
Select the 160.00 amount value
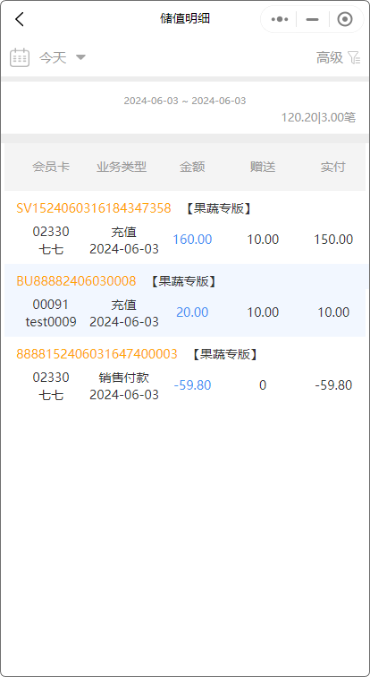point(193,240)
